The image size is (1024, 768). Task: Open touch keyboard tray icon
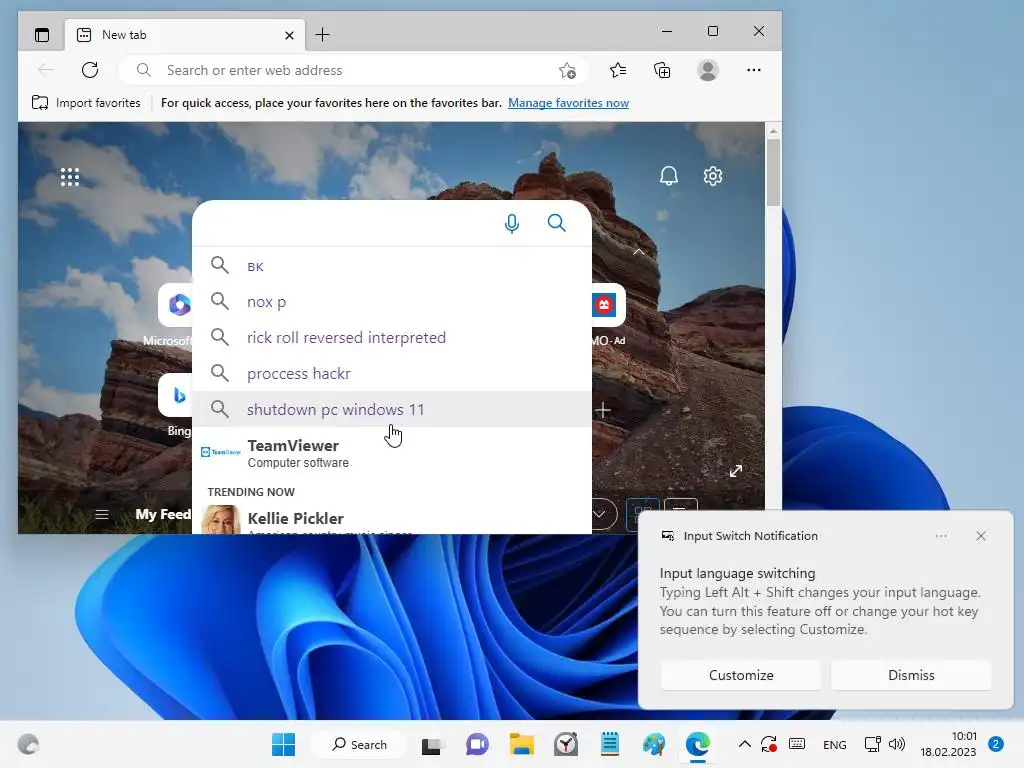pyautogui.click(x=797, y=744)
